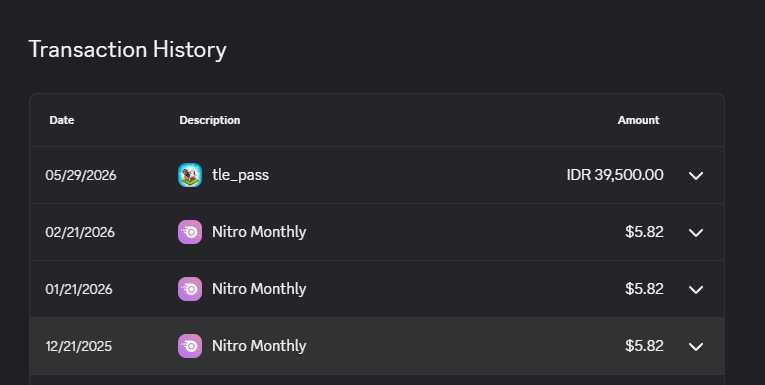
Task: Select the tle_pass description text
Action: point(241,175)
